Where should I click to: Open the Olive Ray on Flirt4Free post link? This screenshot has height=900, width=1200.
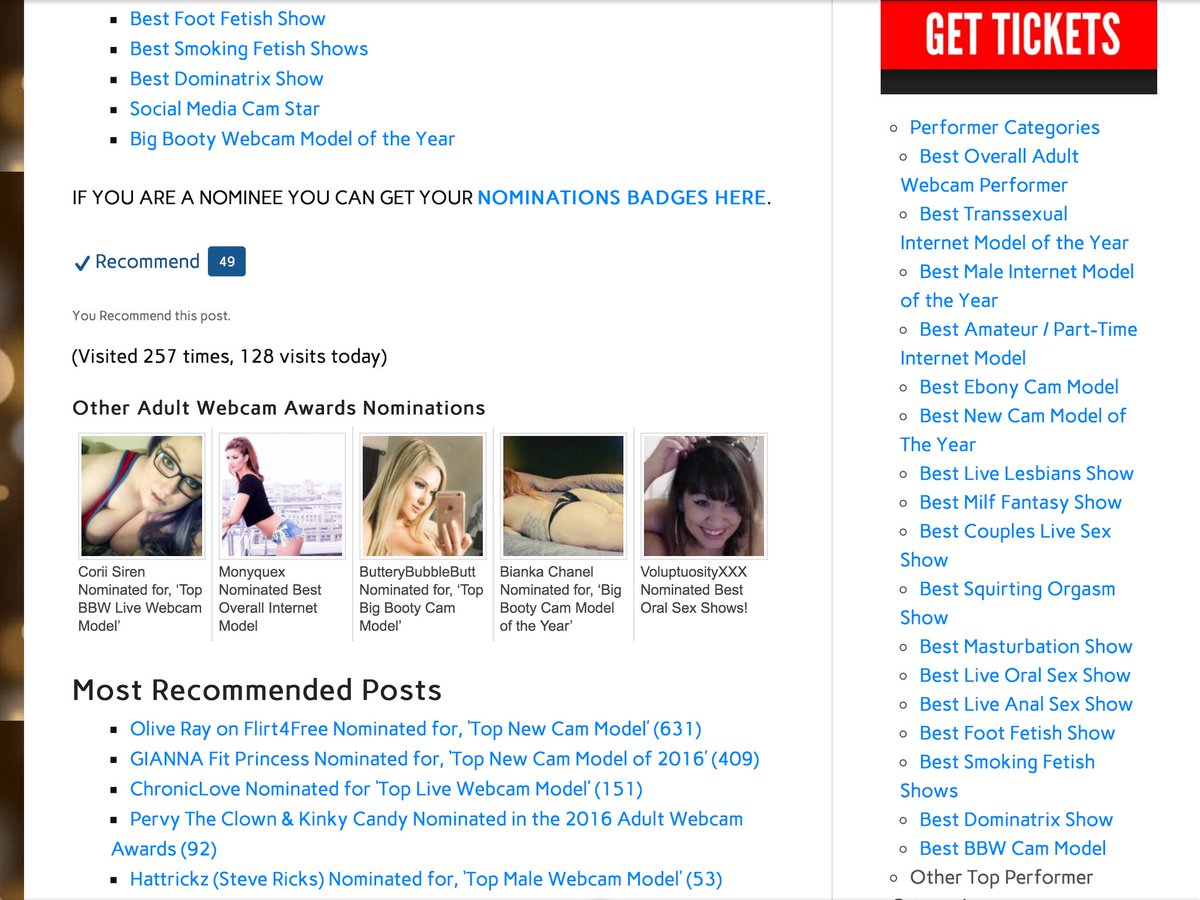[416, 729]
